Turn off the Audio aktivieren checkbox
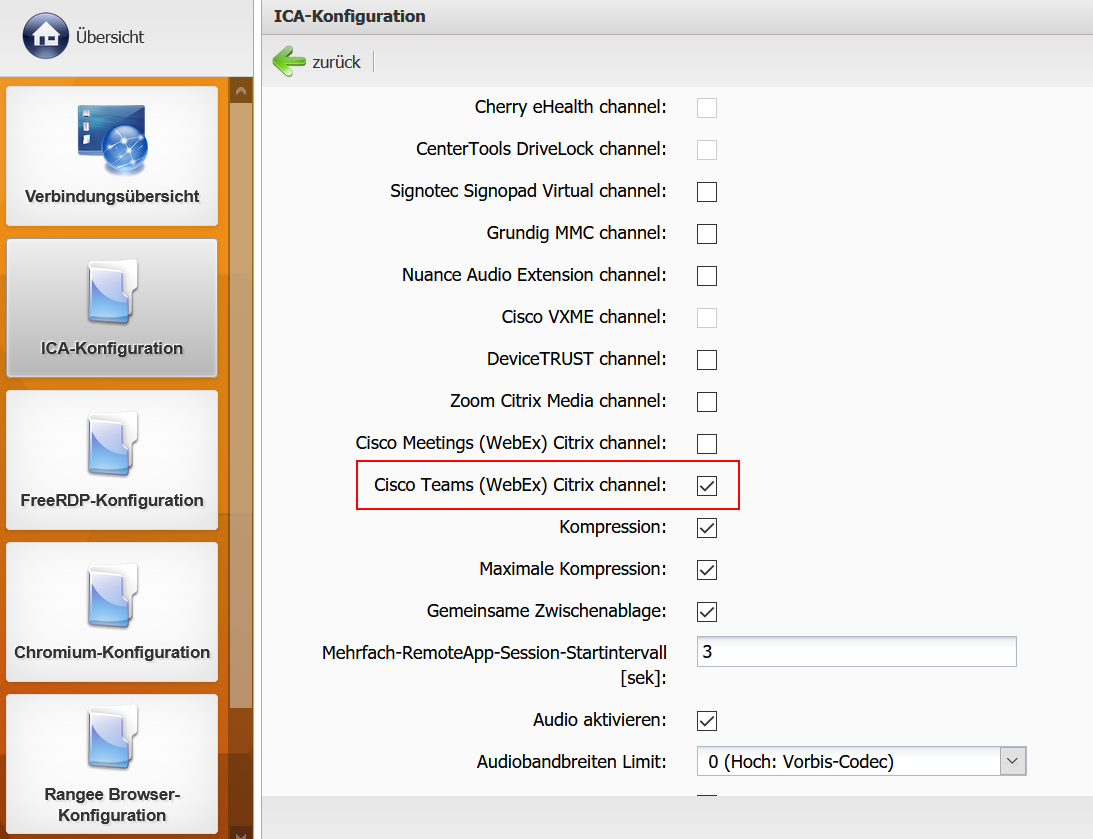 pos(707,720)
